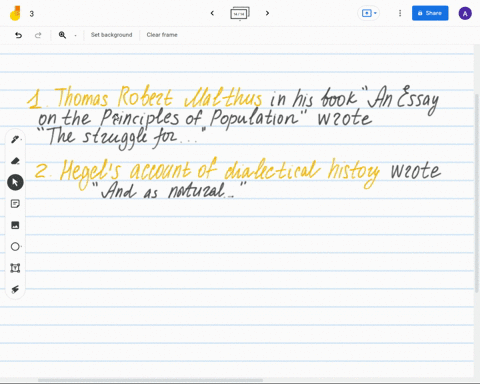
Task: Add a sticky note
Action: pyautogui.click(x=15, y=204)
